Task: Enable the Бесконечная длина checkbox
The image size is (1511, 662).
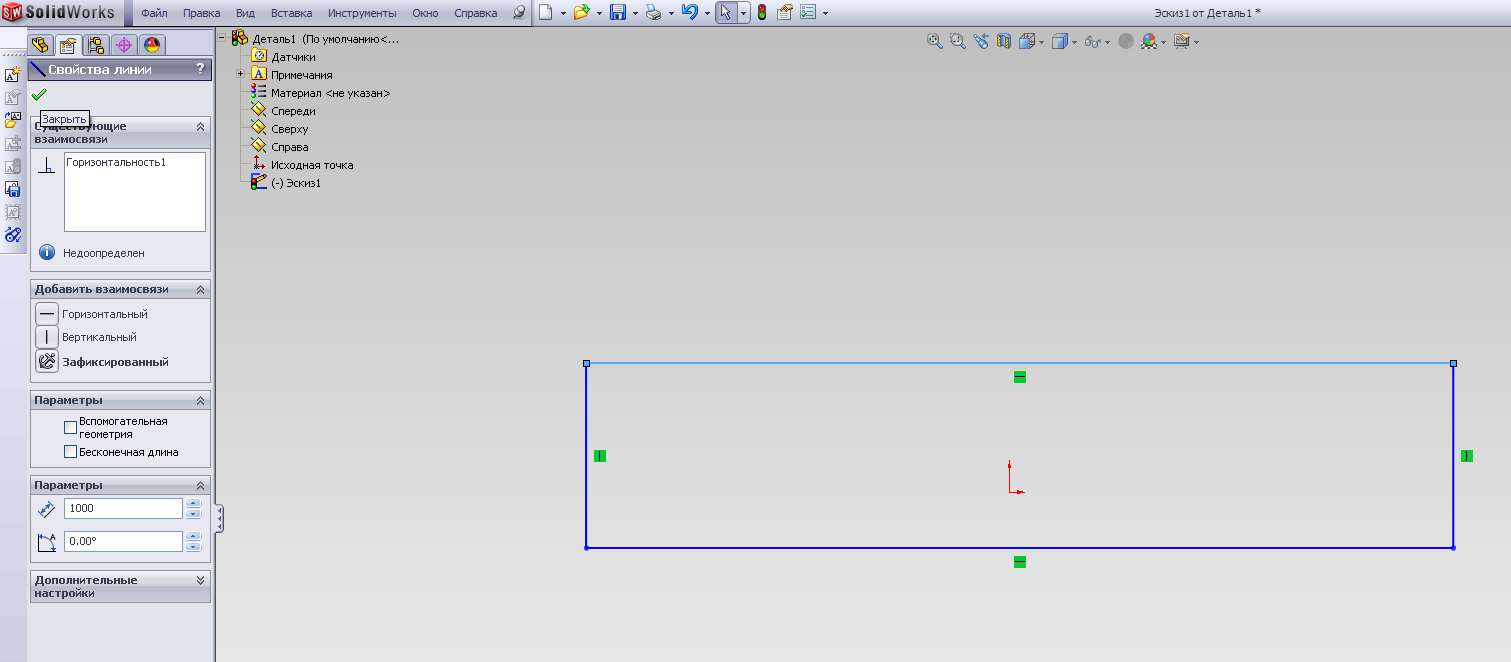Action: [70, 452]
